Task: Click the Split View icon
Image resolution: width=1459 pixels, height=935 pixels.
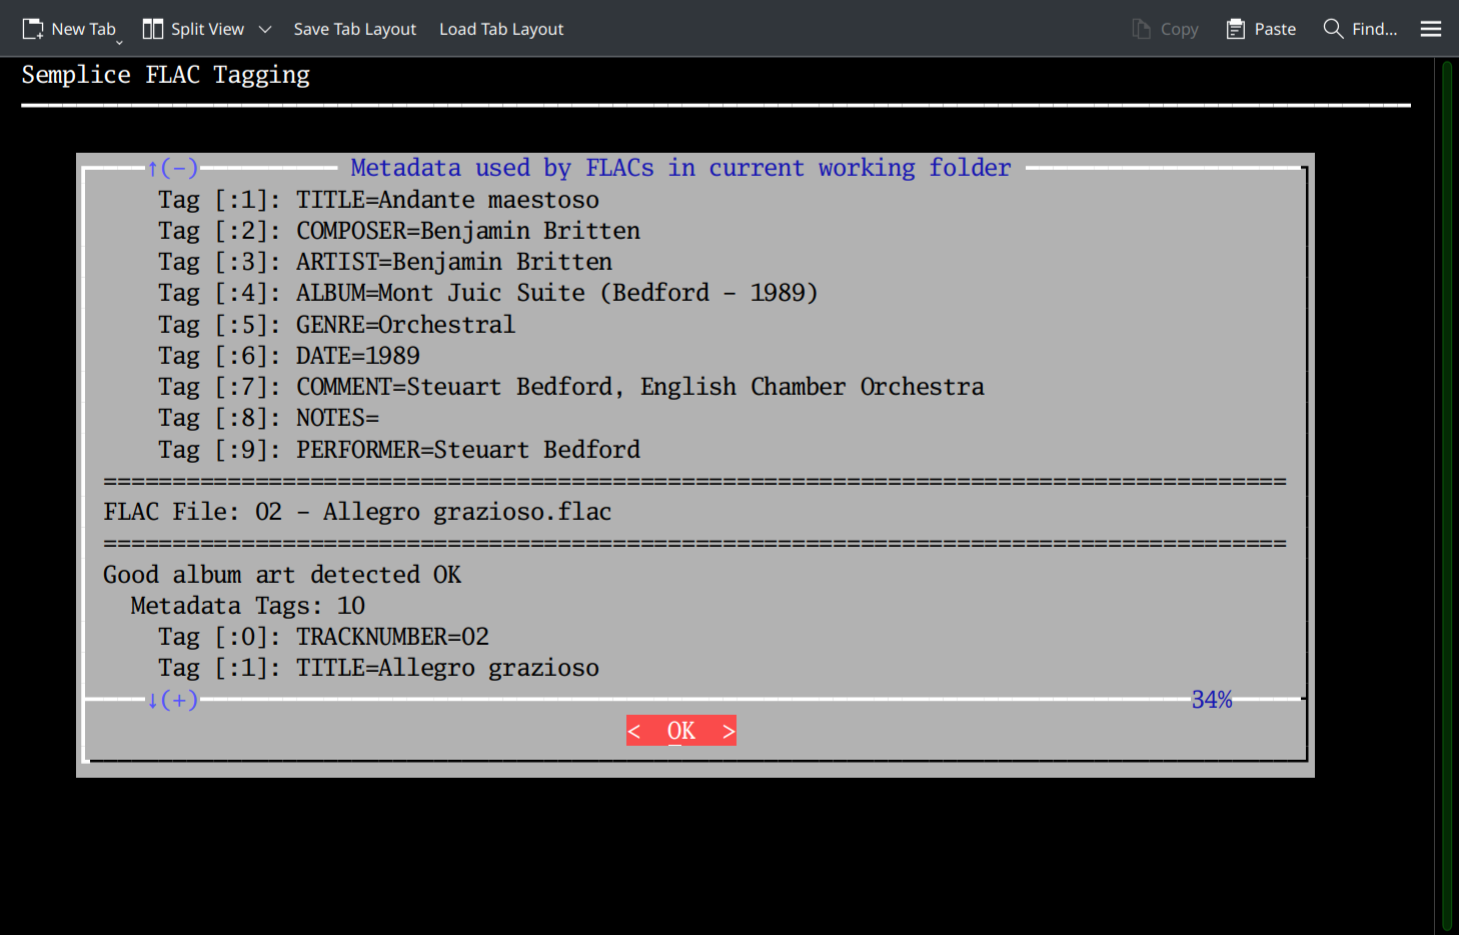Action: tap(152, 28)
